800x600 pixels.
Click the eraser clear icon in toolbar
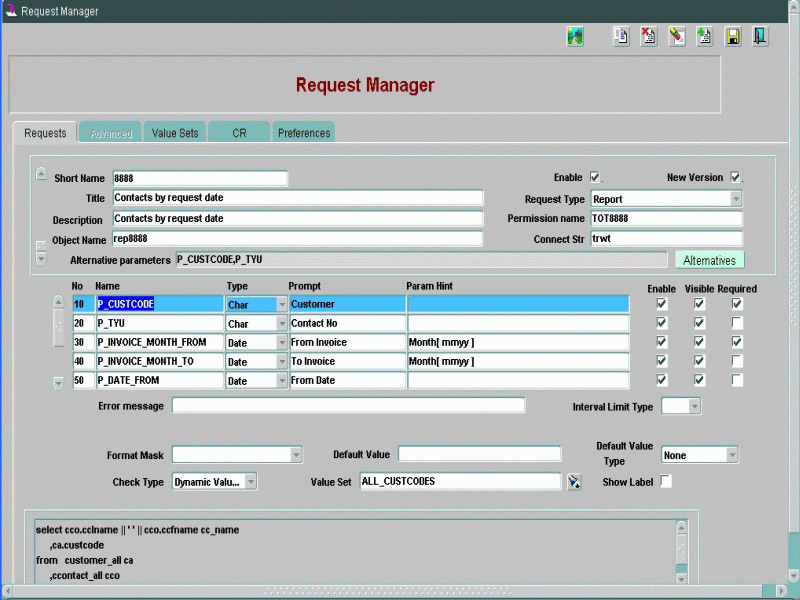(x=677, y=37)
